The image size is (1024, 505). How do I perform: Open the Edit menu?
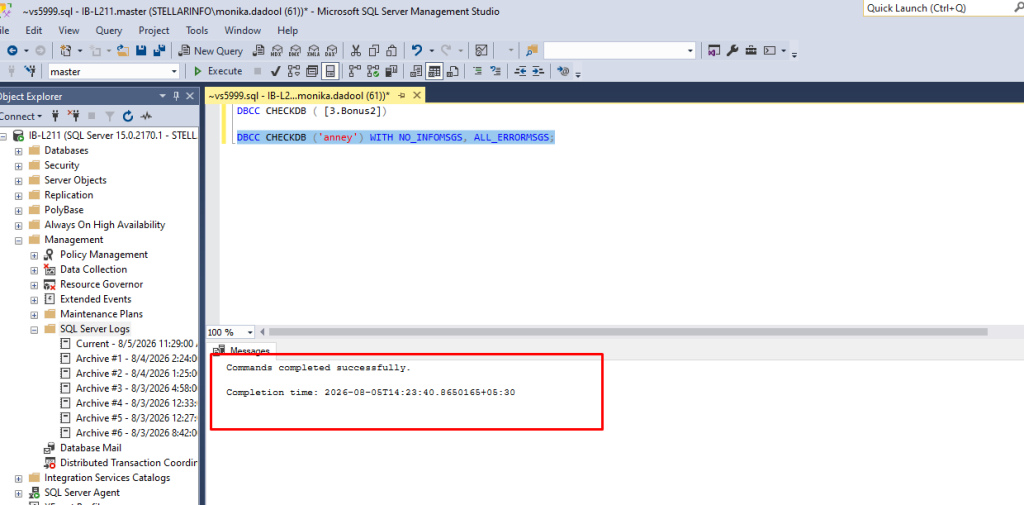tap(34, 30)
